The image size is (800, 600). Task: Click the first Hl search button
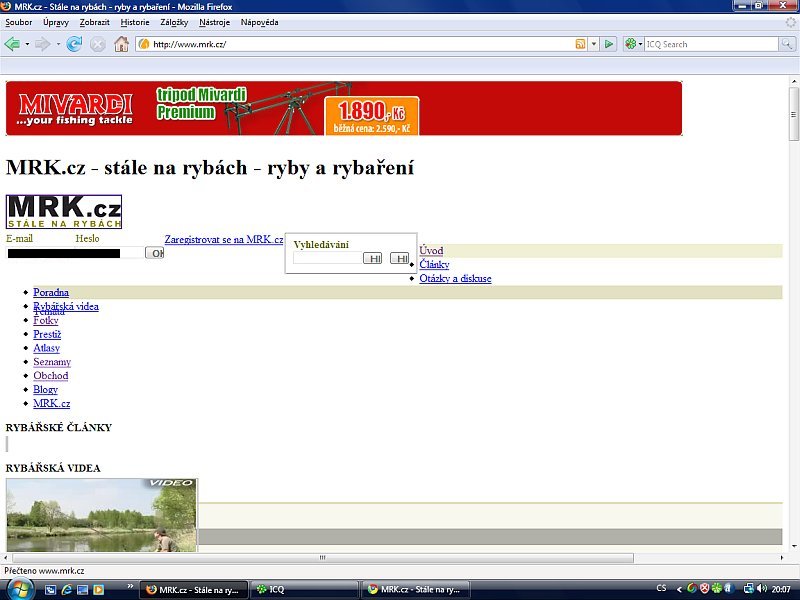point(372,259)
